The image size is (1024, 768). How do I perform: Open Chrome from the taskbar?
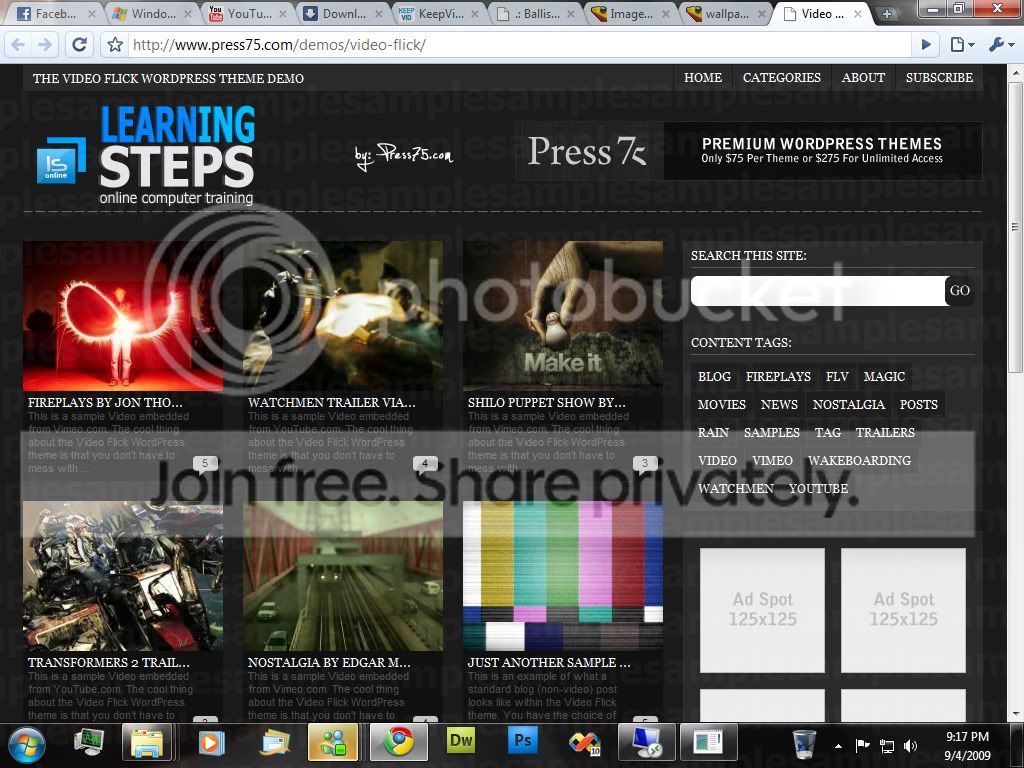click(398, 743)
